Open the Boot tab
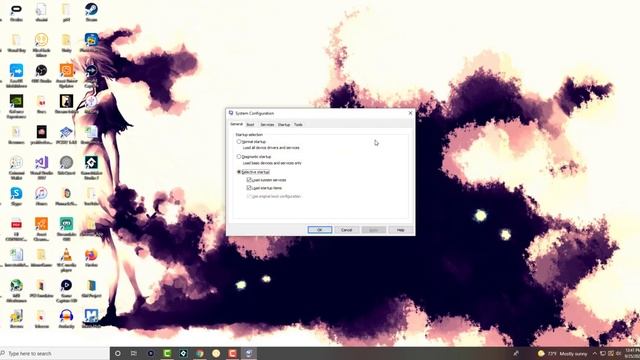This screenshot has height=360, width=640. [250, 125]
